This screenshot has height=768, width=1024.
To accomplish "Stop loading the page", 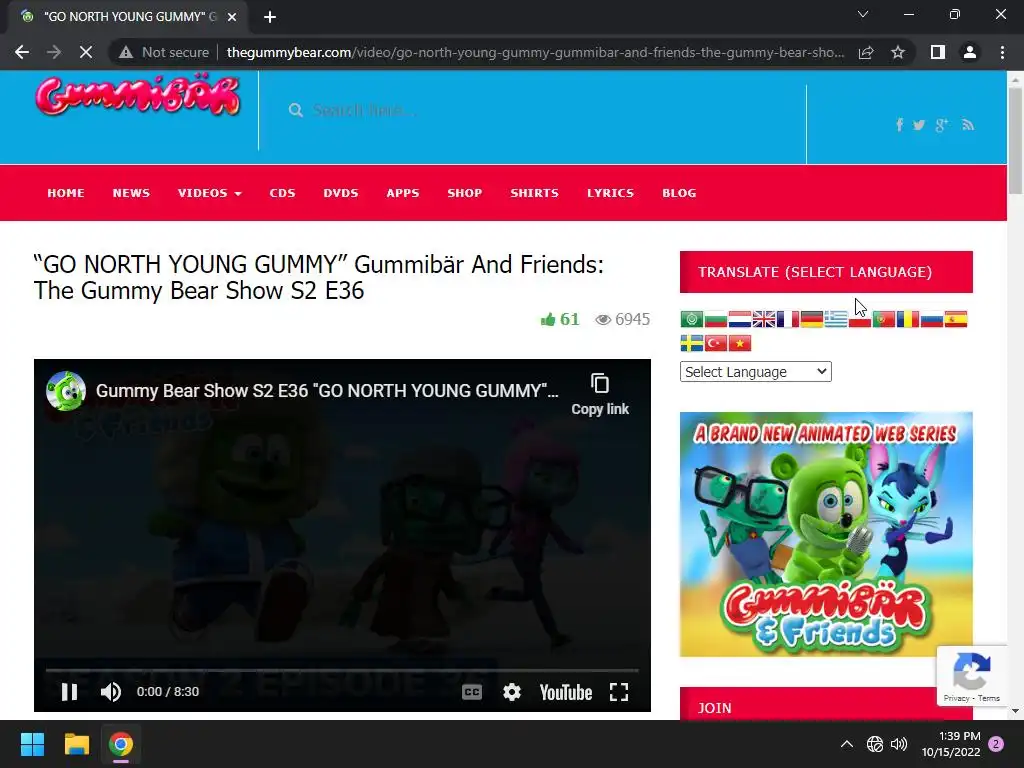I will tap(86, 52).
